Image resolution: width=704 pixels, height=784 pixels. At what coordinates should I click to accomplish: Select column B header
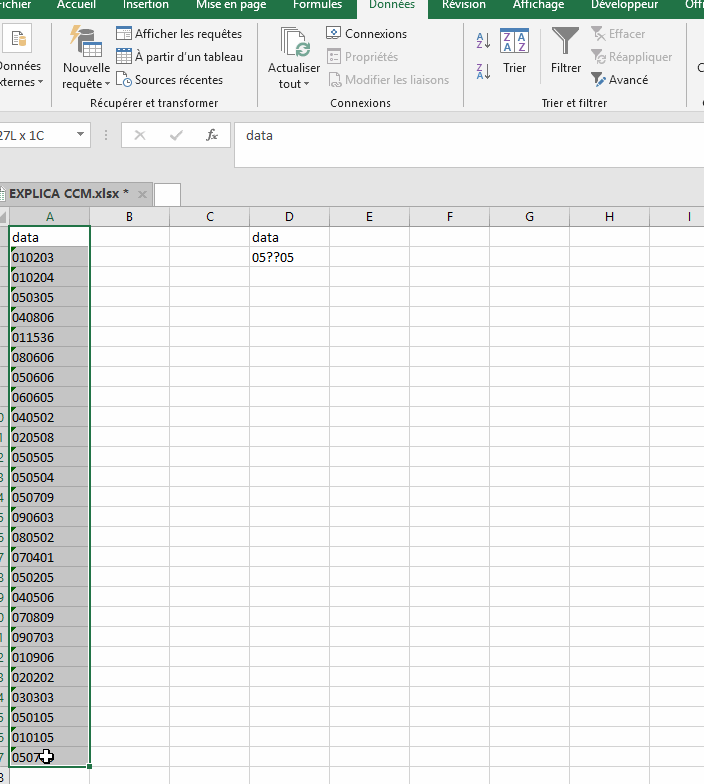point(130,216)
